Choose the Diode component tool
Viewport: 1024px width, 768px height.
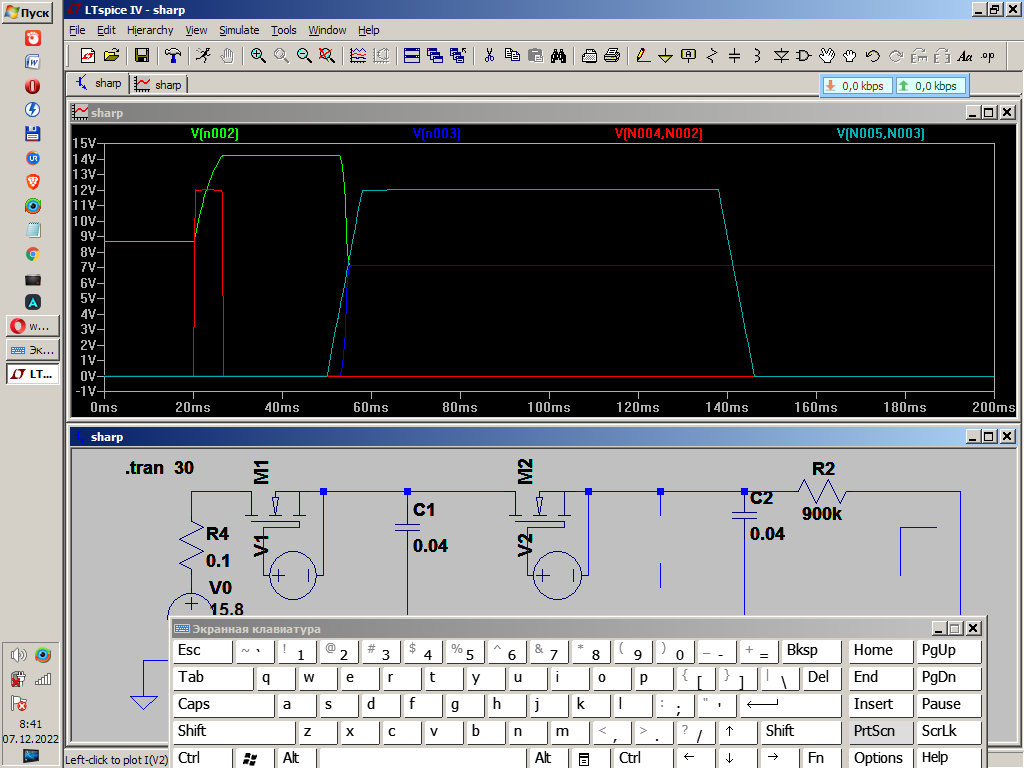[x=781, y=55]
